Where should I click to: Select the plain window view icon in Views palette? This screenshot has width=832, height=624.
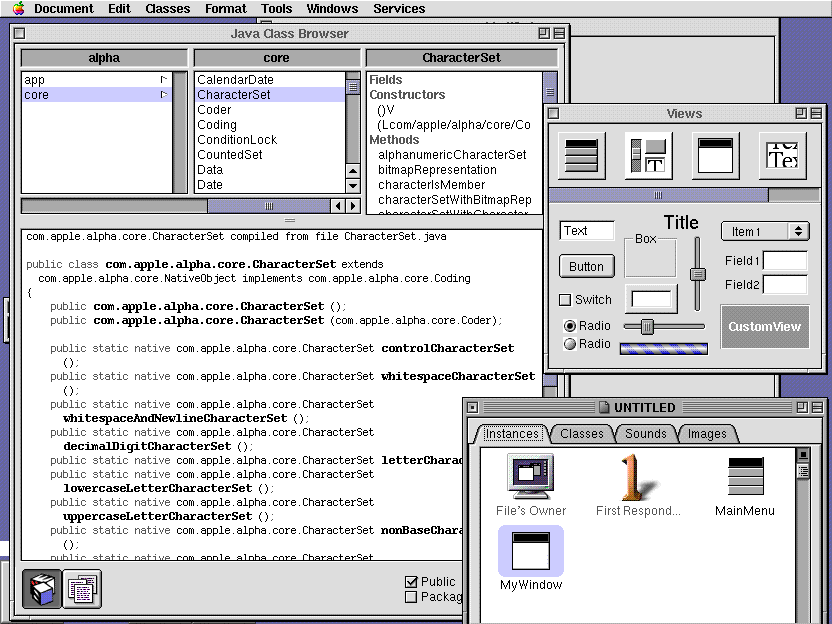tap(716, 156)
